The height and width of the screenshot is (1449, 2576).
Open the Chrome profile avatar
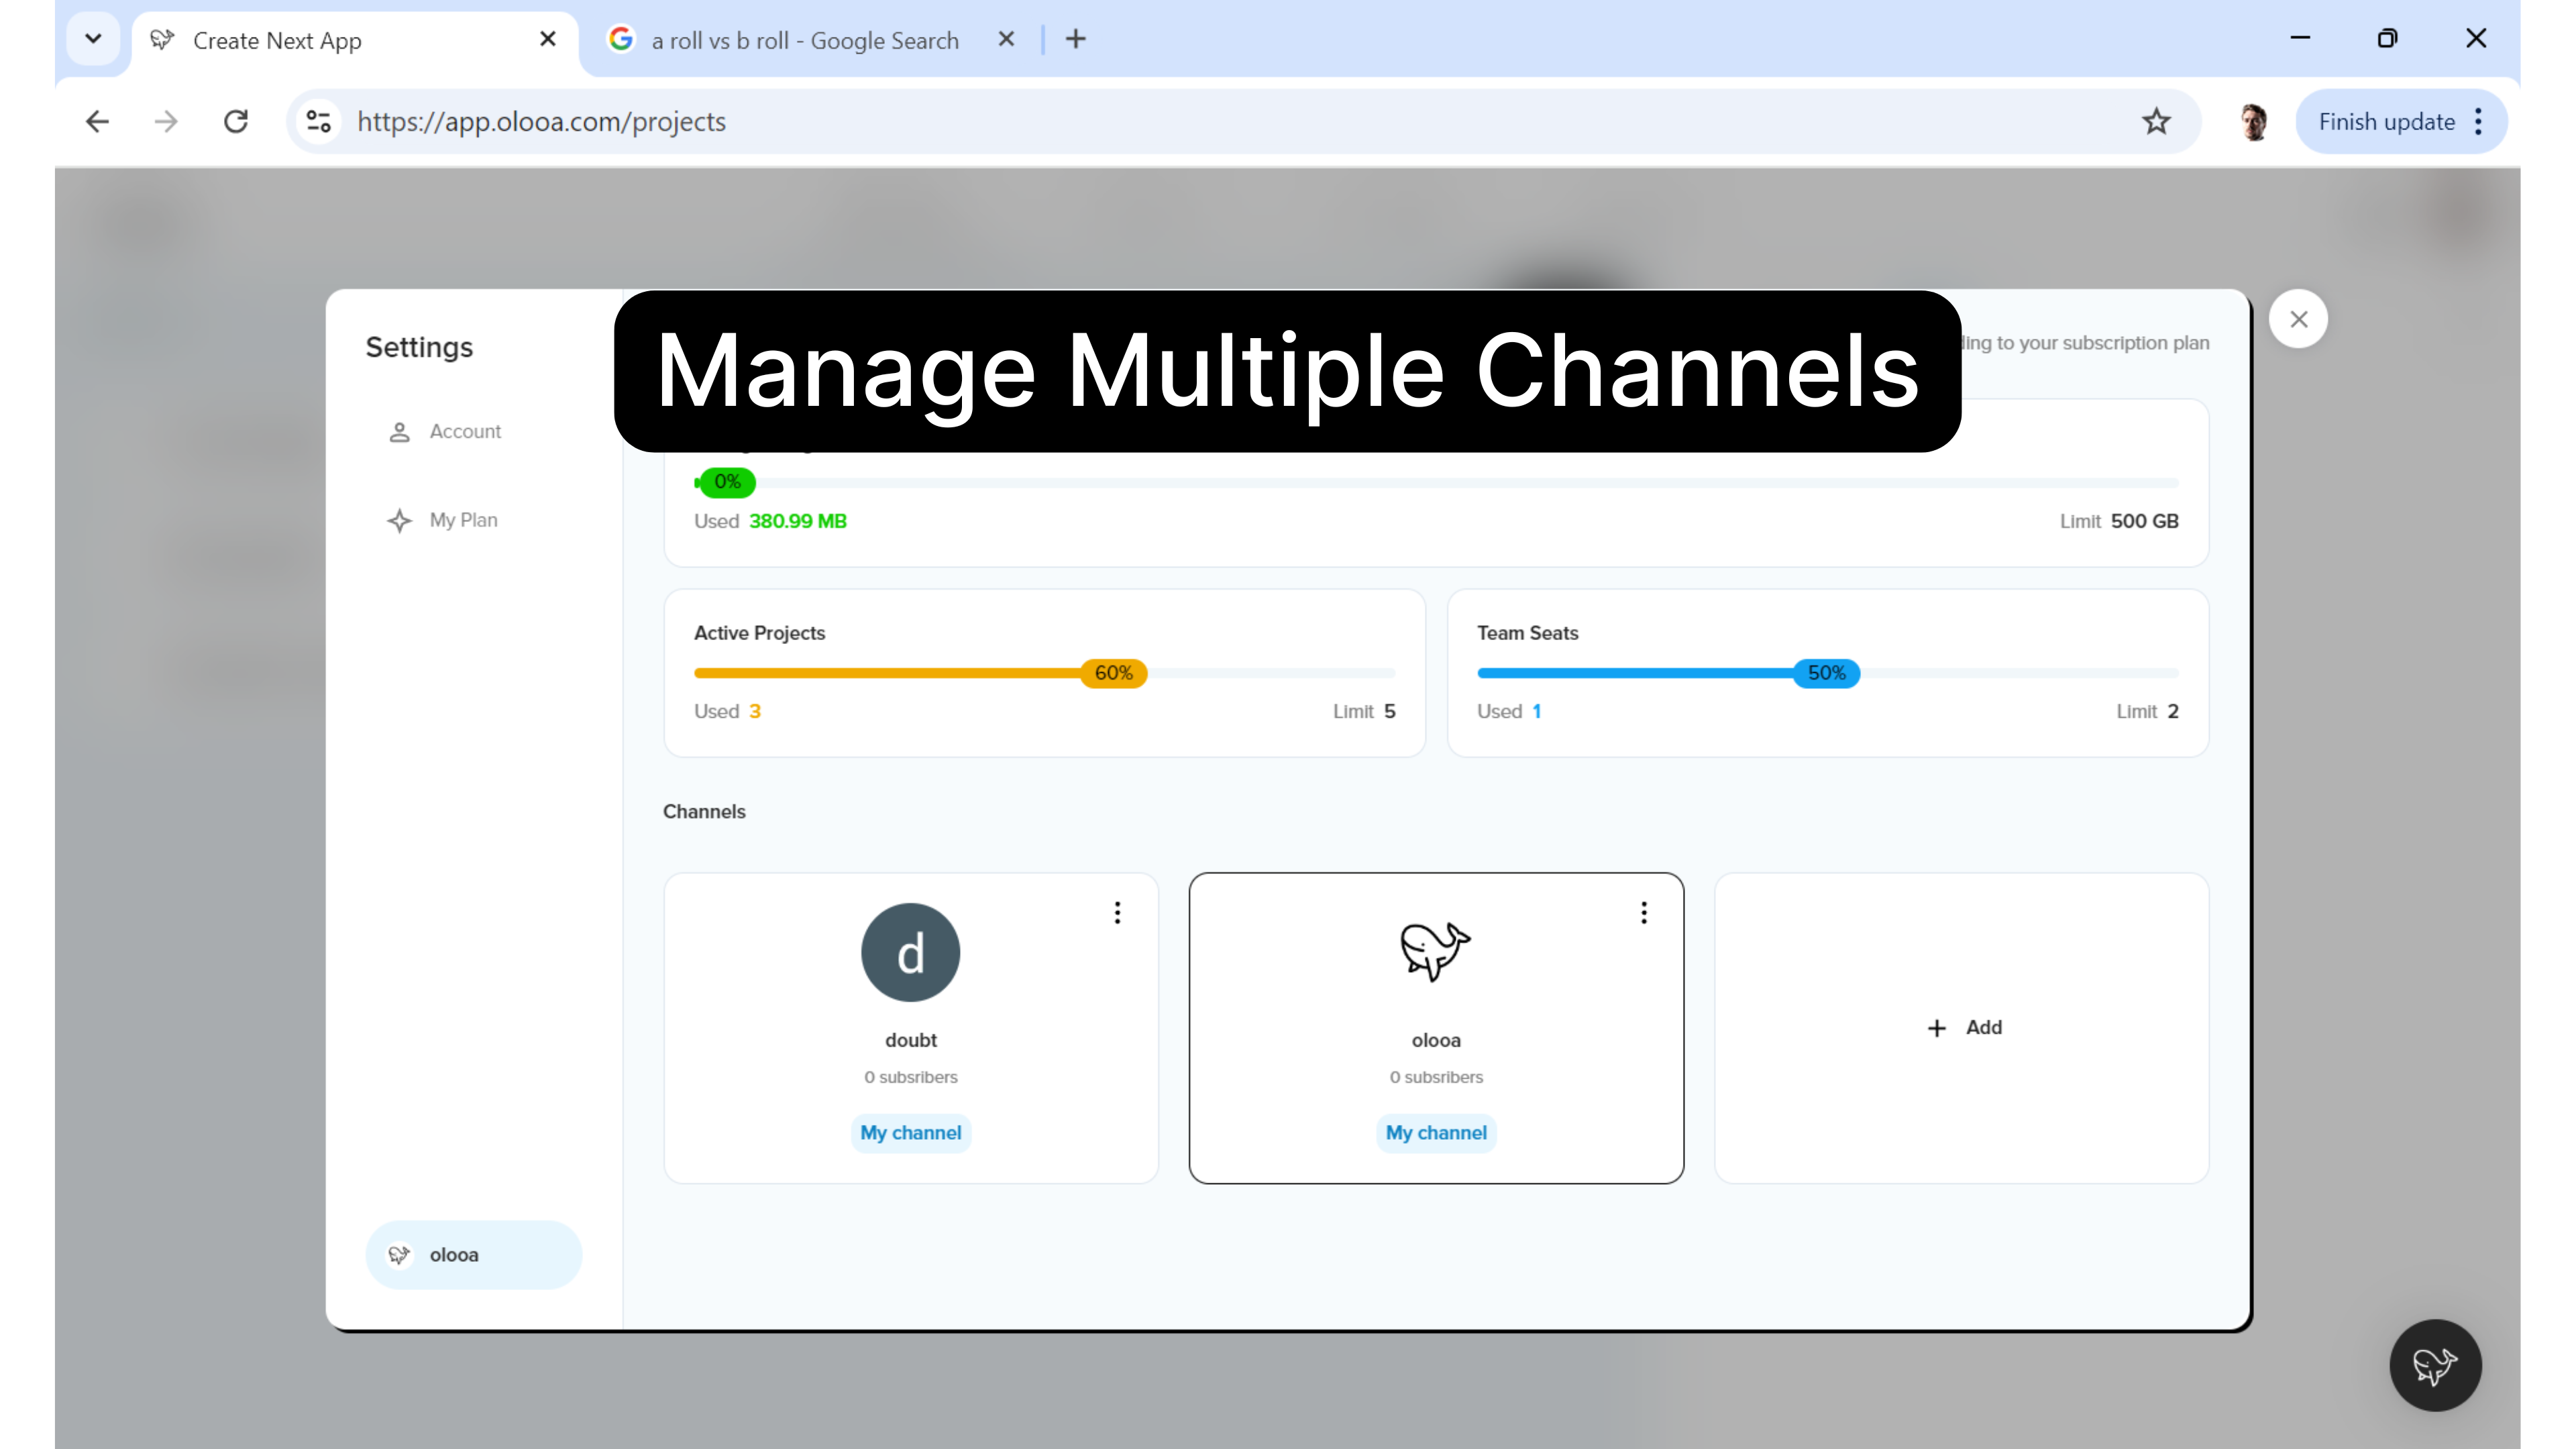click(2253, 122)
